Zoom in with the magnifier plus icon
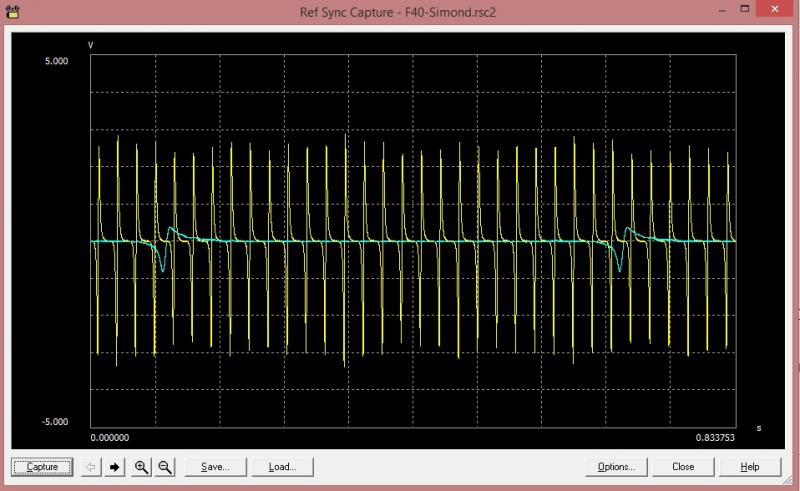 click(x=141, y=467)
